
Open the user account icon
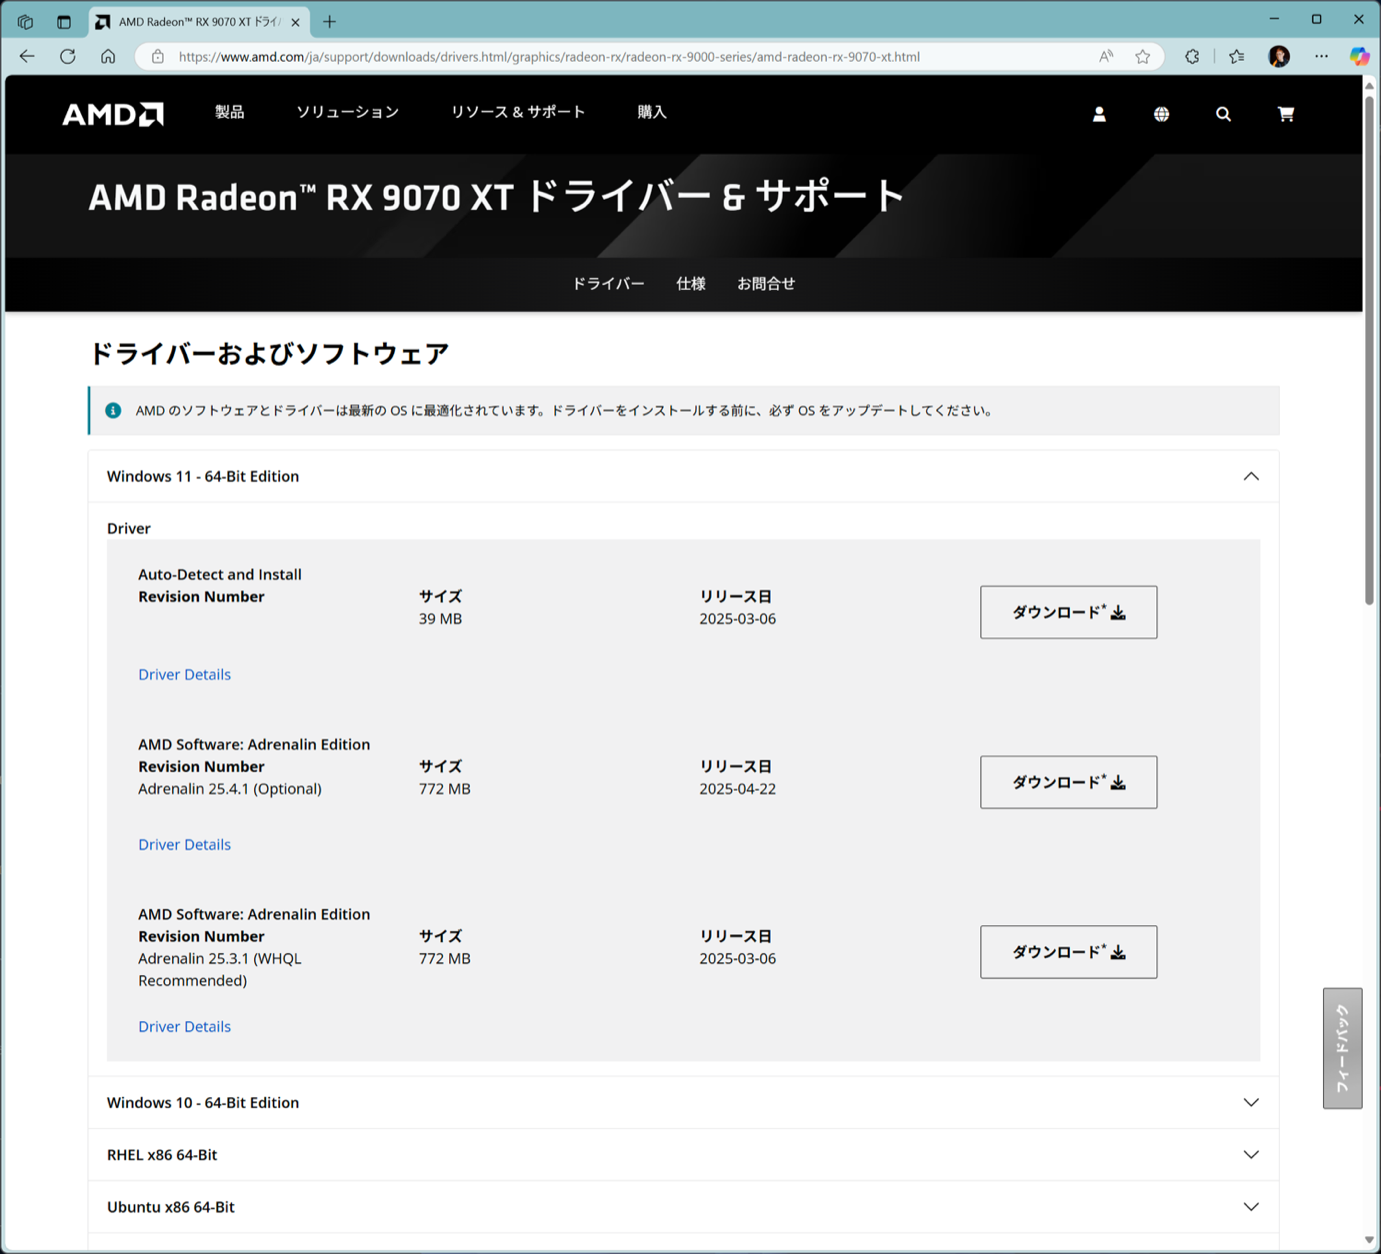[1099, 114]
